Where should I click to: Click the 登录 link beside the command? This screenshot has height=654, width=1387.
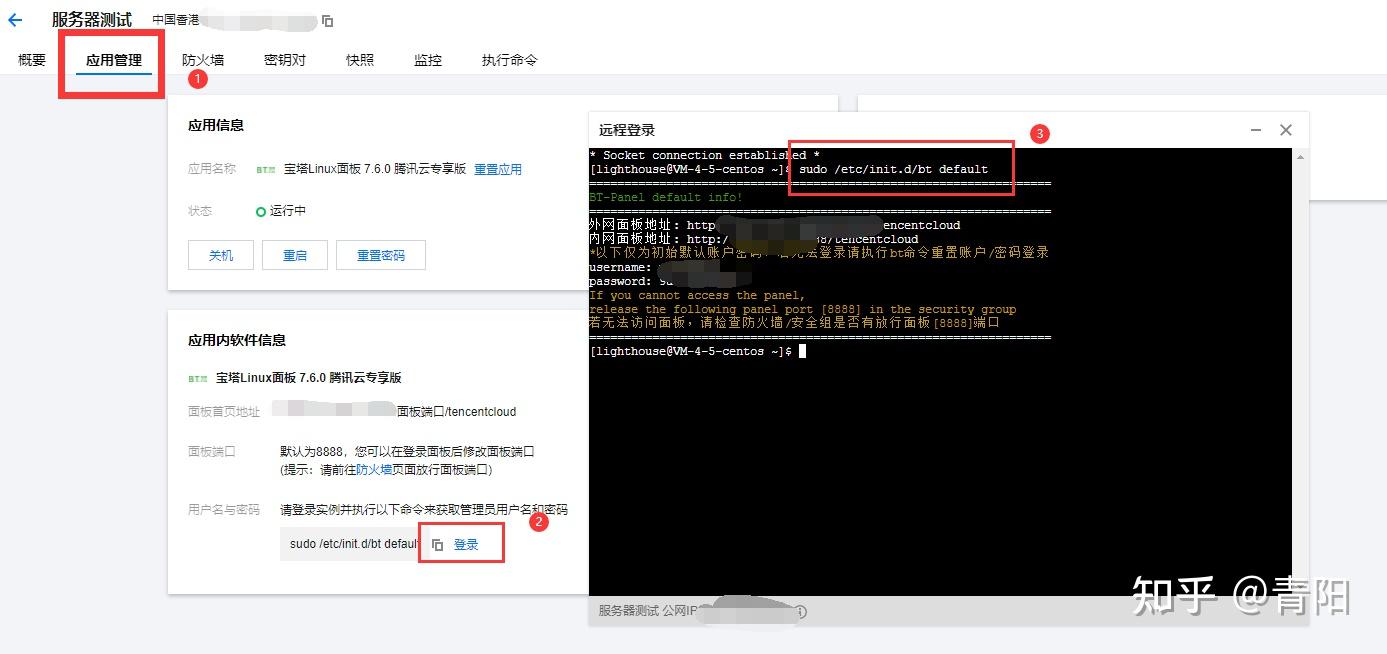466,545
